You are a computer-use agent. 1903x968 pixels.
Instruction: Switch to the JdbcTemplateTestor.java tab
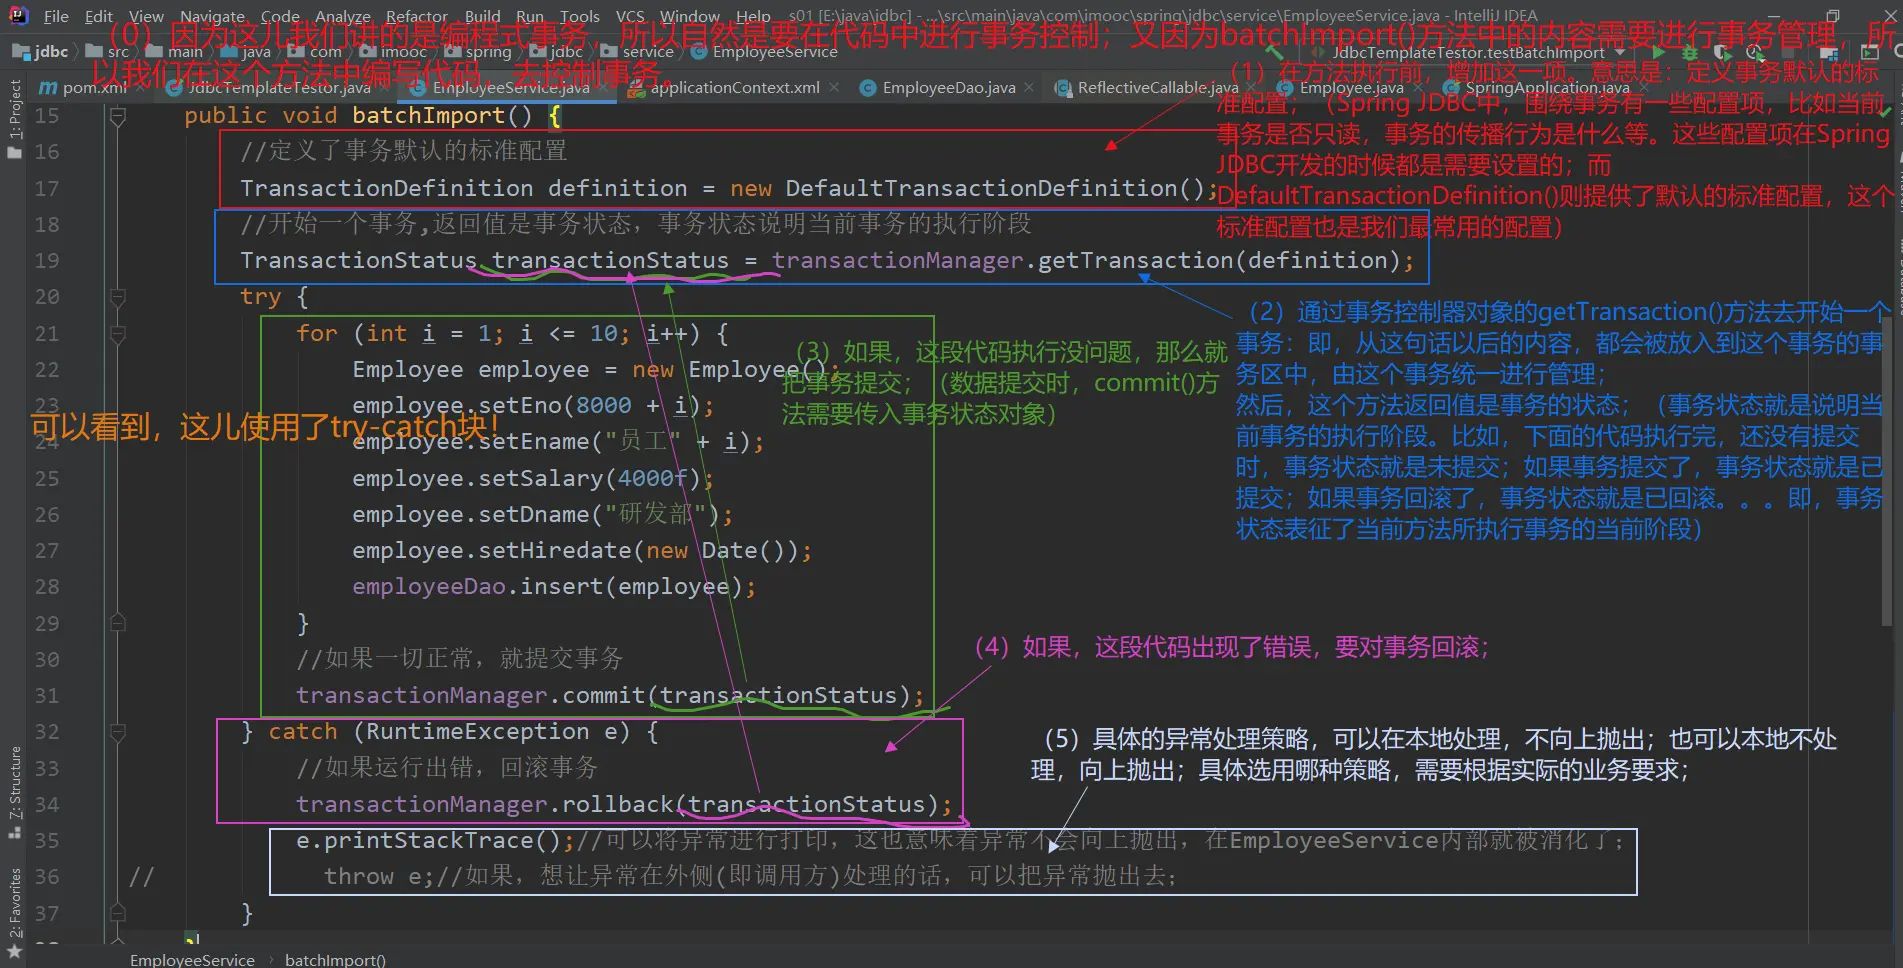[270, 88]
